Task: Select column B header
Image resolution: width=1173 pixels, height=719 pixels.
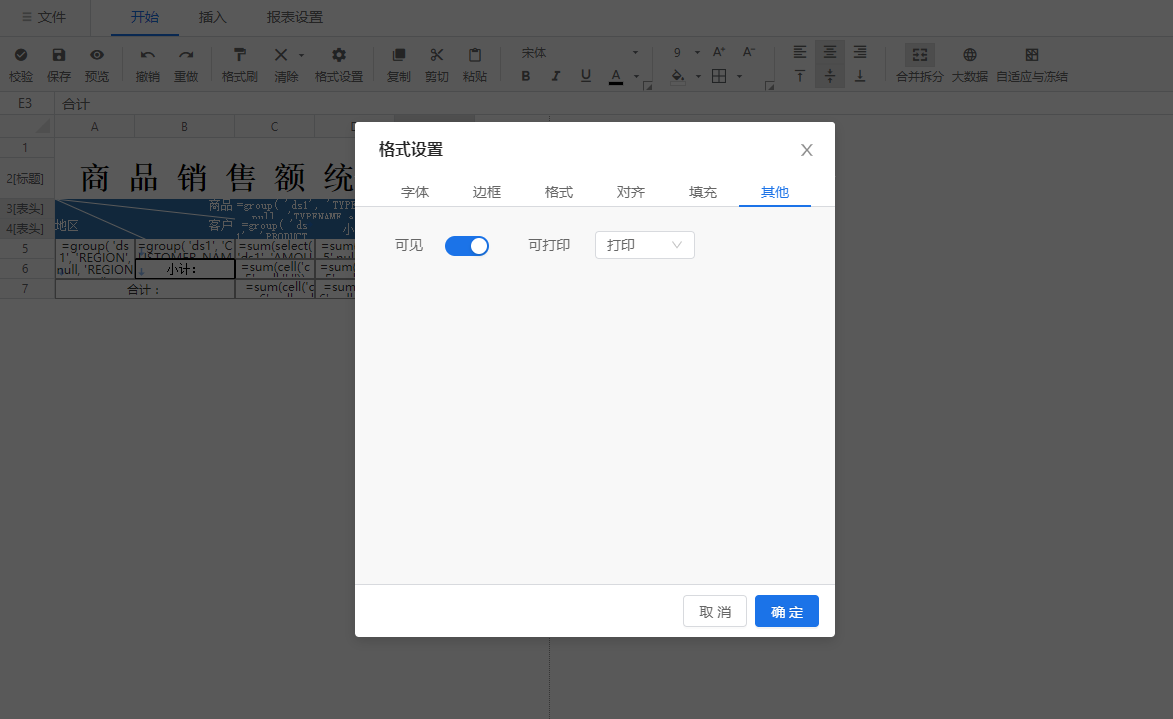Action: 184,126
